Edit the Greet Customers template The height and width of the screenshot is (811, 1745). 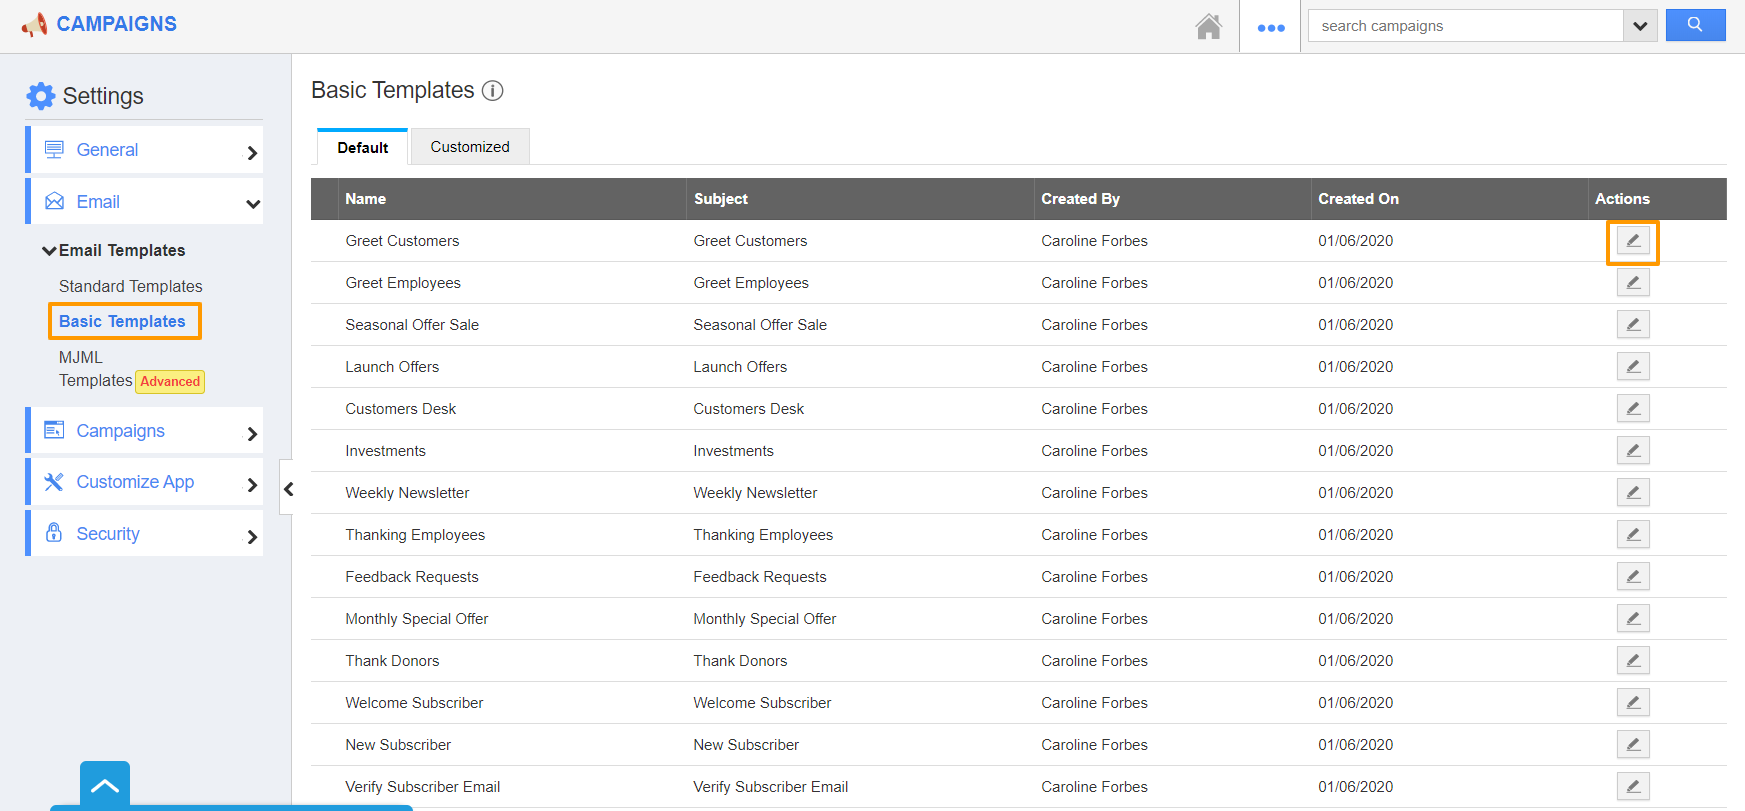click(x=1632, y=241)
